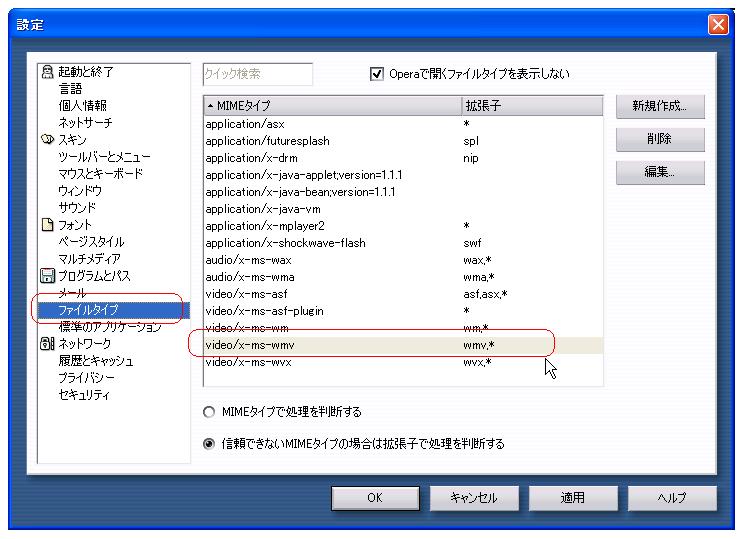The width and height of the screenshot is (744, 539).
Task: Select the application/x-shockwave-flash row
Action: [x=403, y=243]
